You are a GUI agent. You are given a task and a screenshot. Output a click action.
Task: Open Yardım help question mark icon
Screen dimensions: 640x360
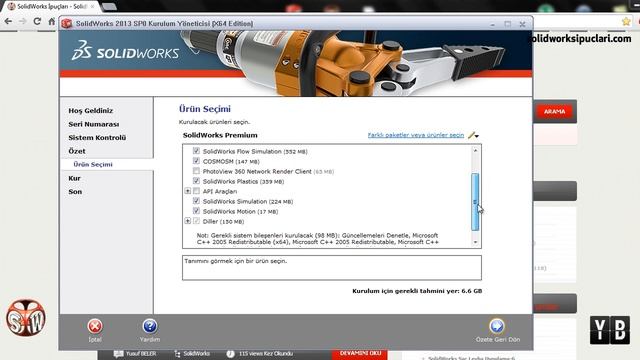click(x=150, y=326)
